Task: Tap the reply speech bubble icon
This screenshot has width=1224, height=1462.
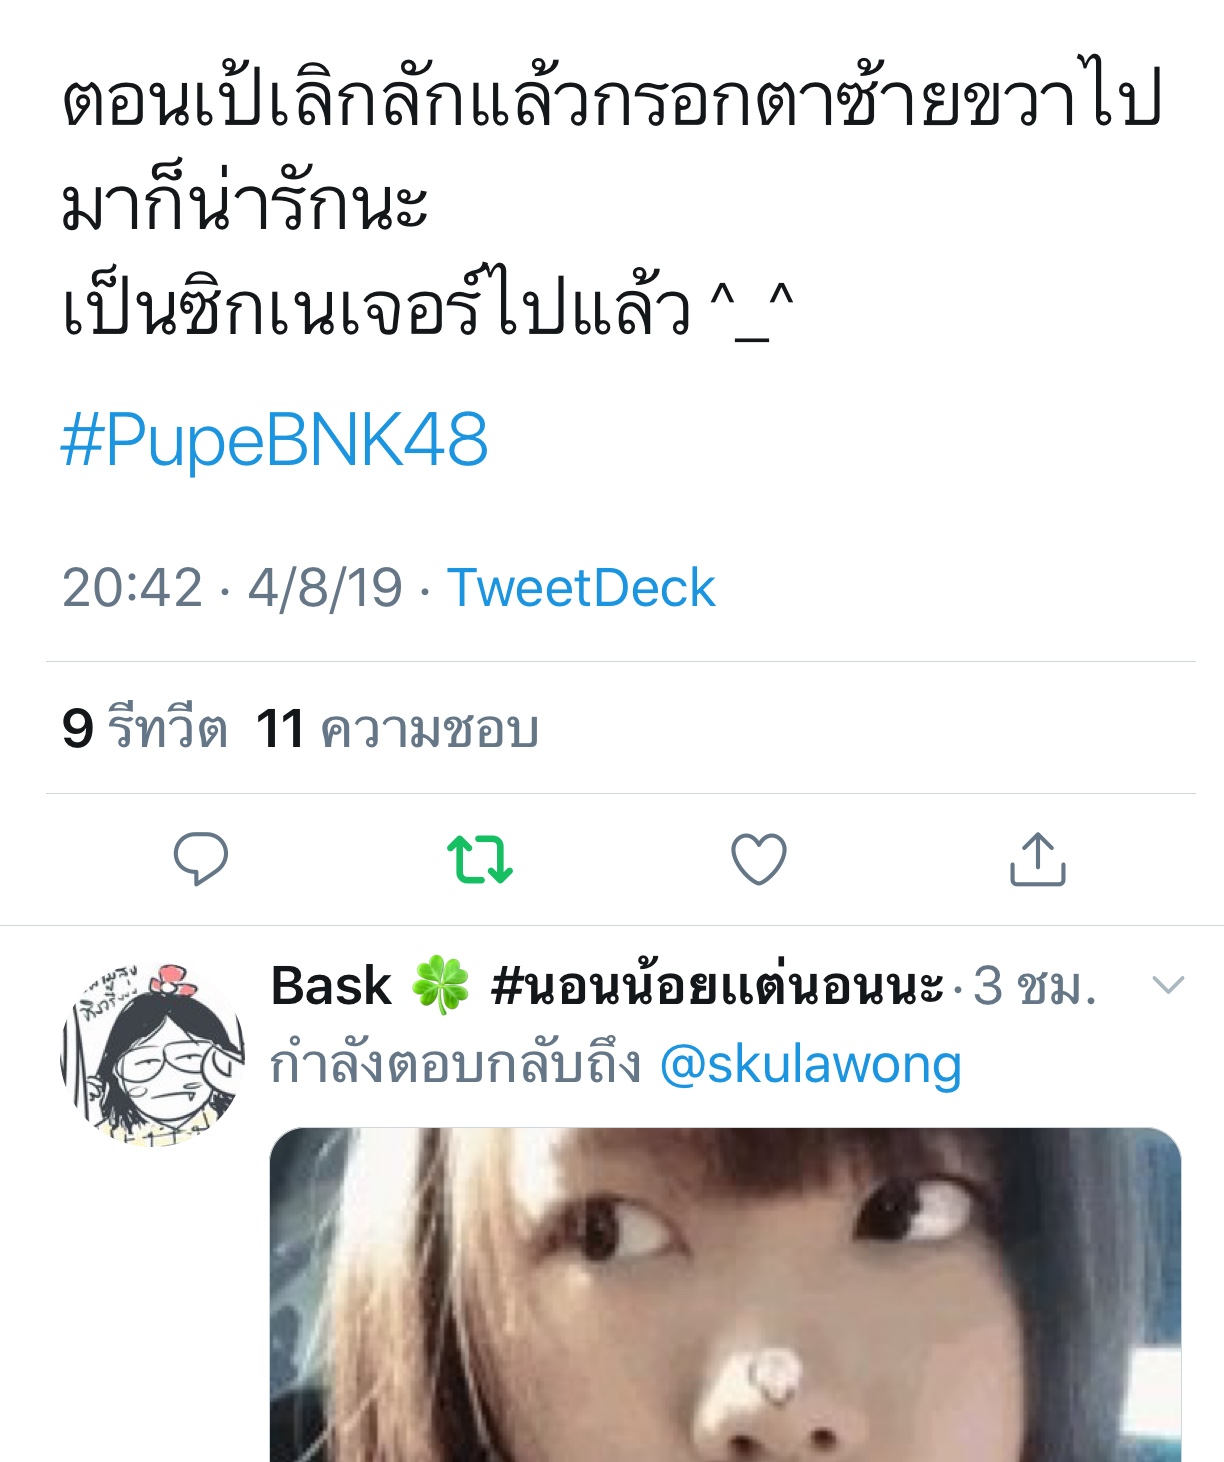Action: (201, 859)
